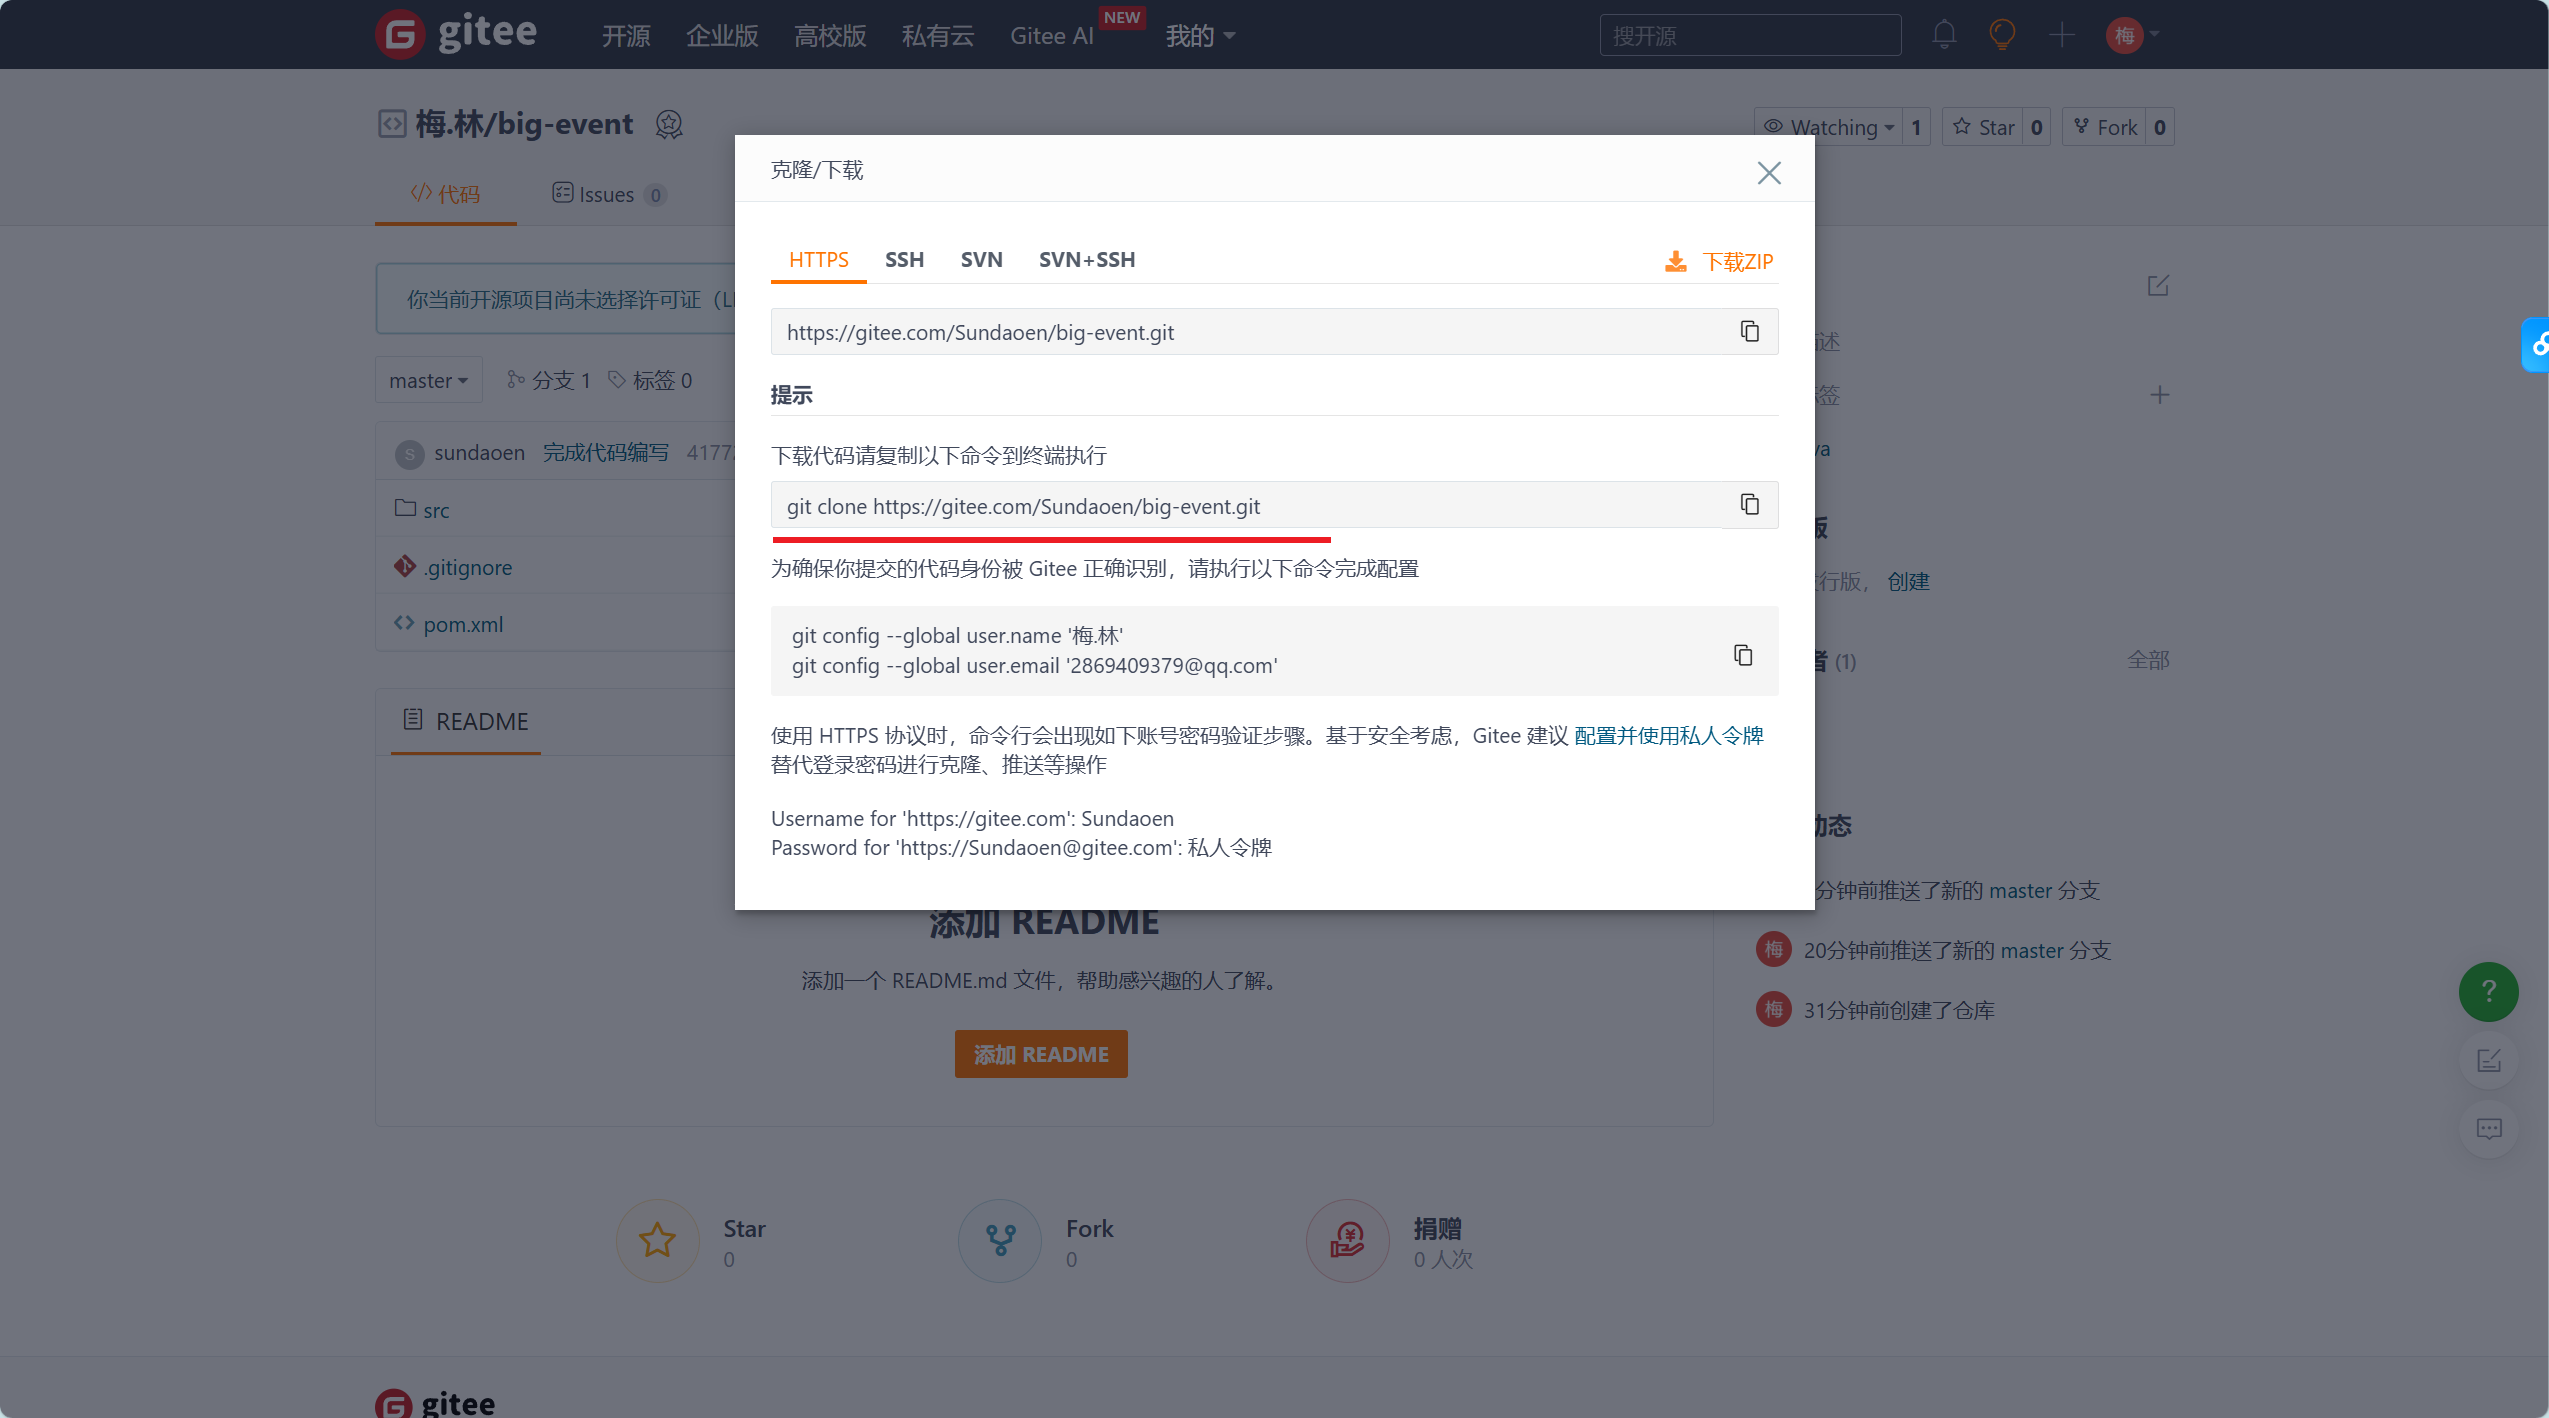The height and width of the screenshot is (1418, 2549).
Task: Close the 克隆/下载 dialog
Action: (1769, 173)
